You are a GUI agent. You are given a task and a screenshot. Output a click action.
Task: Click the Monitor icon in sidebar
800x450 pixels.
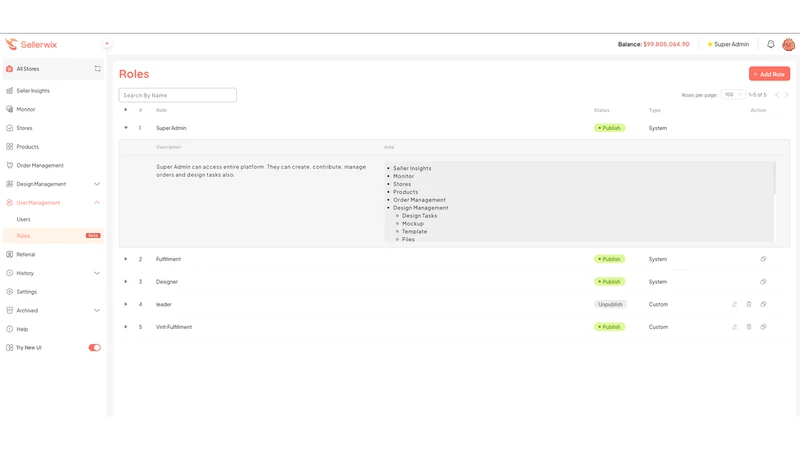point(9,109)
